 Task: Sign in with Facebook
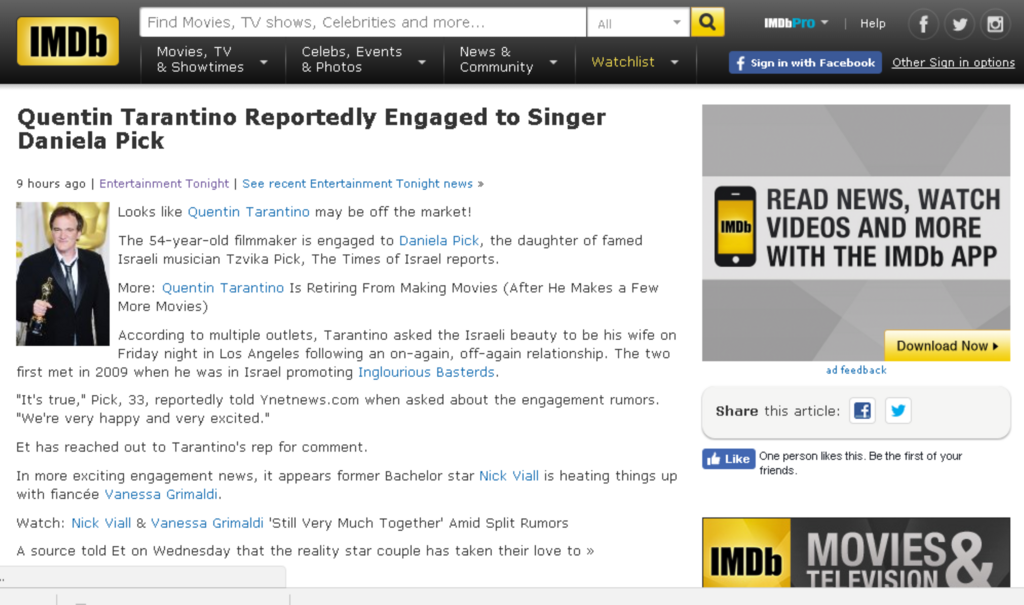coord(805,63)
